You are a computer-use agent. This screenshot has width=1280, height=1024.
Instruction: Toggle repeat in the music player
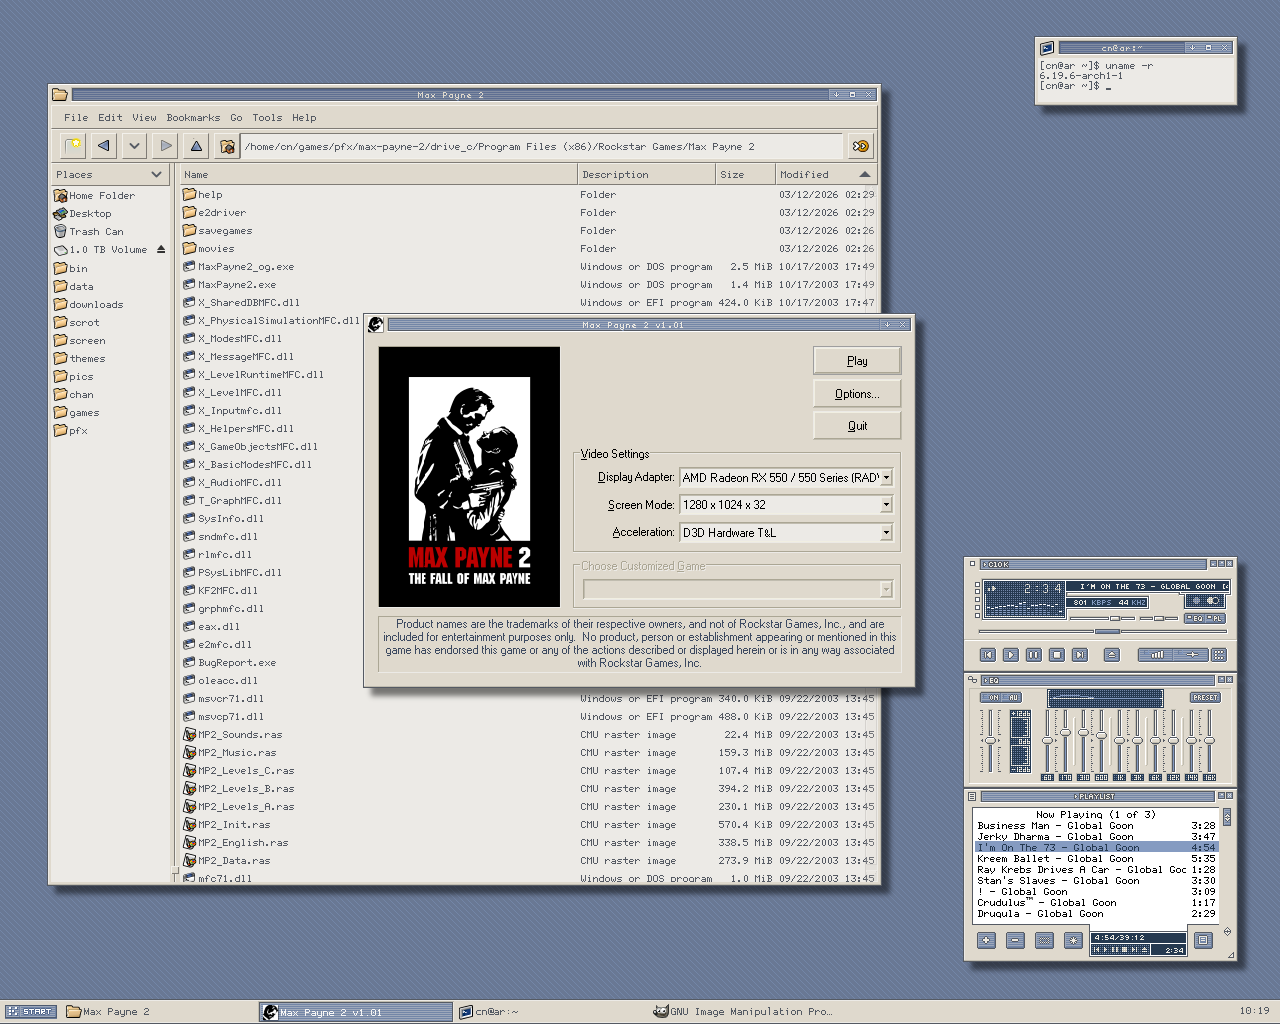[x=1192, y=655]
